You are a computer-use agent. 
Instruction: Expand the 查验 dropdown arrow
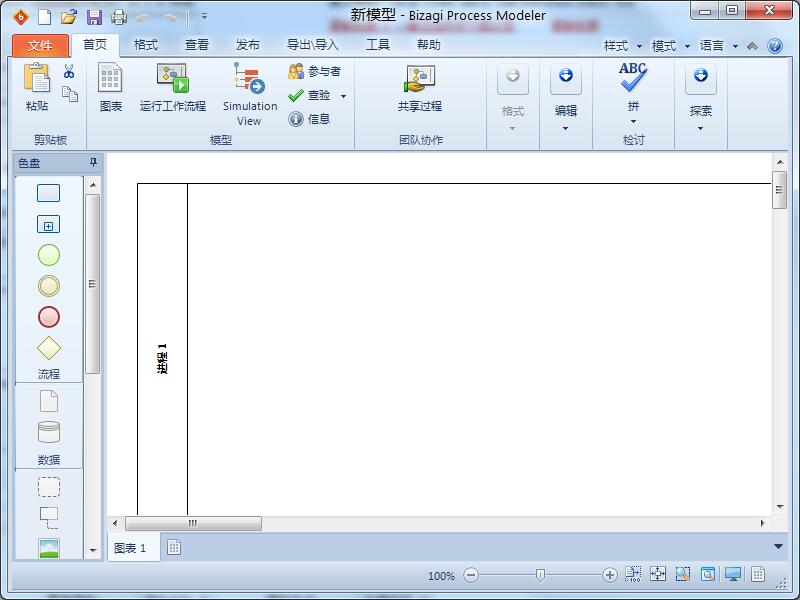(x=343, y=96)
